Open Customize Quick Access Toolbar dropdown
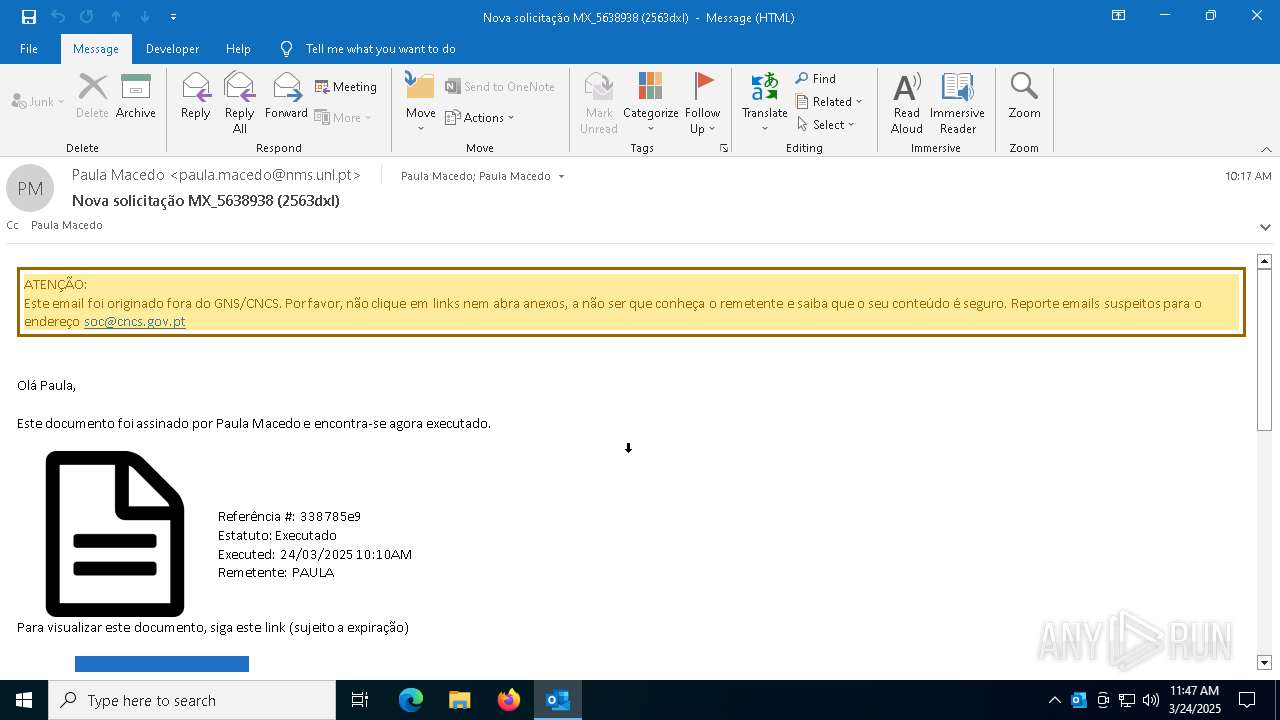Viewport: 1280px width, 720px height. point(174,17)
